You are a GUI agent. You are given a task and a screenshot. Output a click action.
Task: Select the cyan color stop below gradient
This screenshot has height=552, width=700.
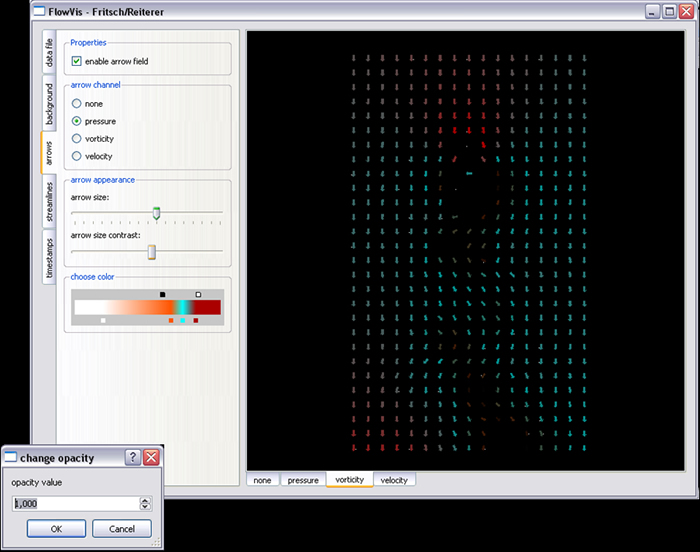(x=182, y=320)
